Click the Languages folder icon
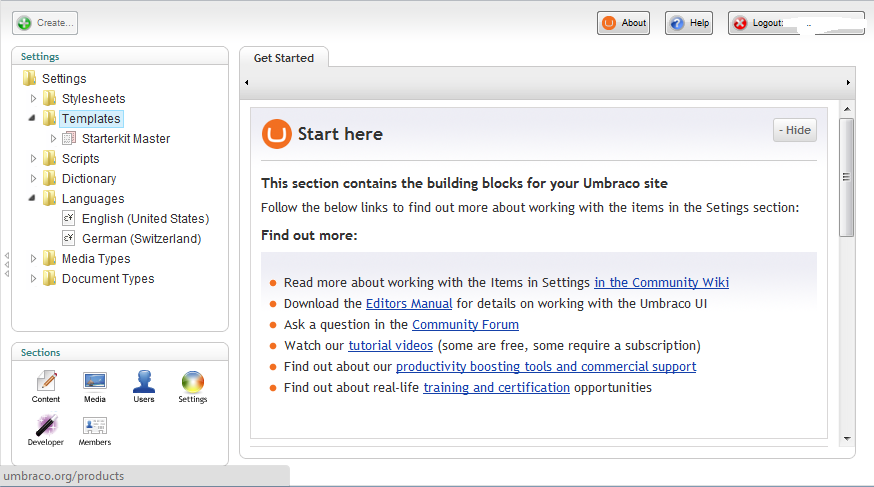 point(50,199)
